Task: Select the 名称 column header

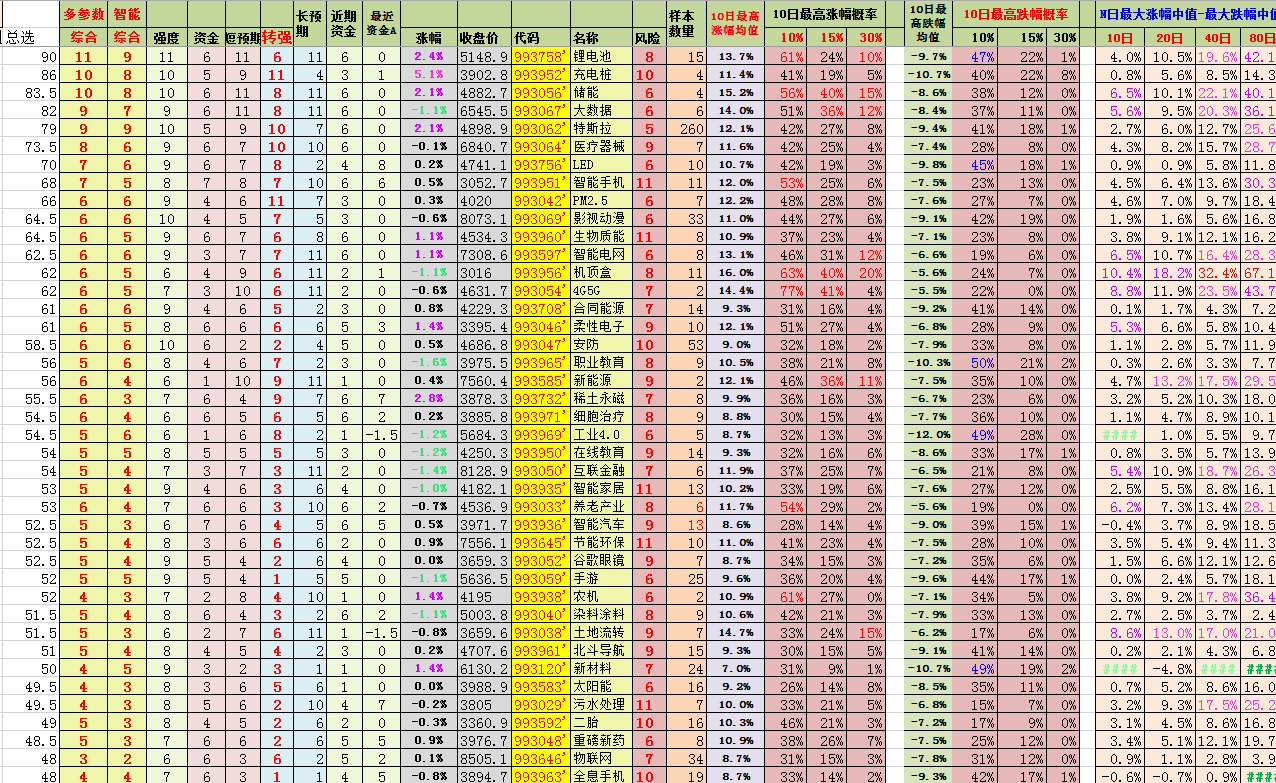Action: (602, 37)
